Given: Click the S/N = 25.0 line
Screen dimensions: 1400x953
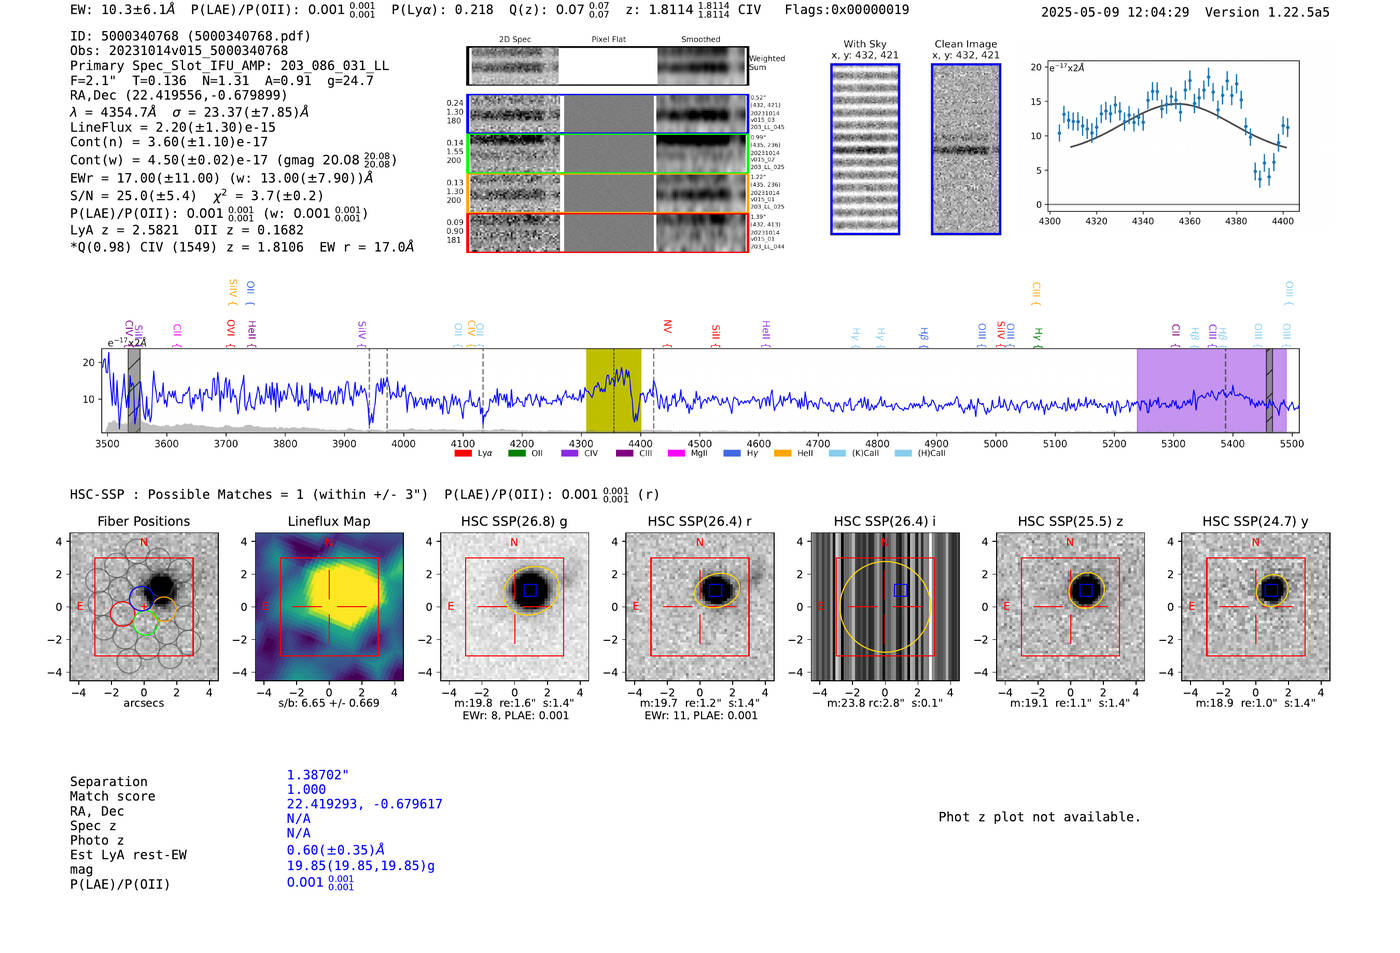Looking at the screenshot, I should click(x=197, y=196).
